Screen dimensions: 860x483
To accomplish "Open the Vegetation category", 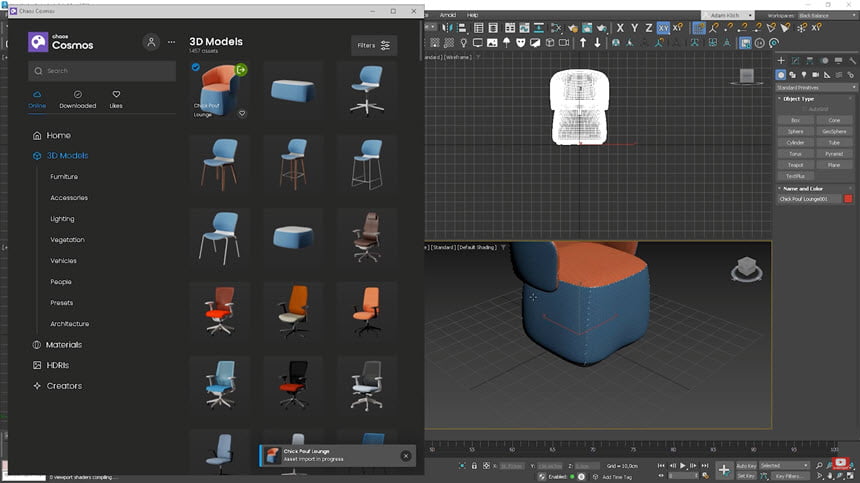I will pos(67,240).
